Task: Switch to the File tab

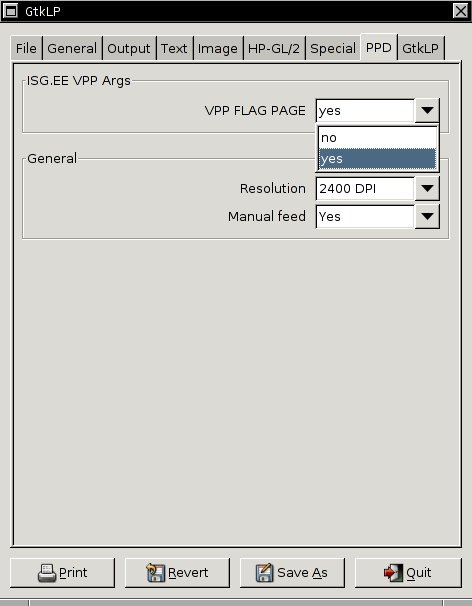Action: pos(26,48)
